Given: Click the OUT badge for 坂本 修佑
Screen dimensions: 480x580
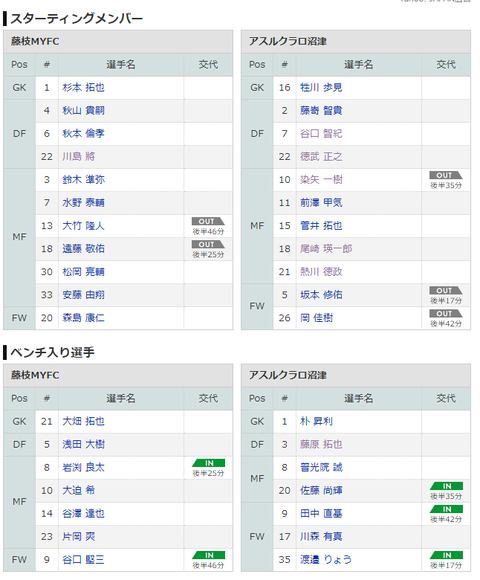Looking at the screenshot, I should 446,290.
